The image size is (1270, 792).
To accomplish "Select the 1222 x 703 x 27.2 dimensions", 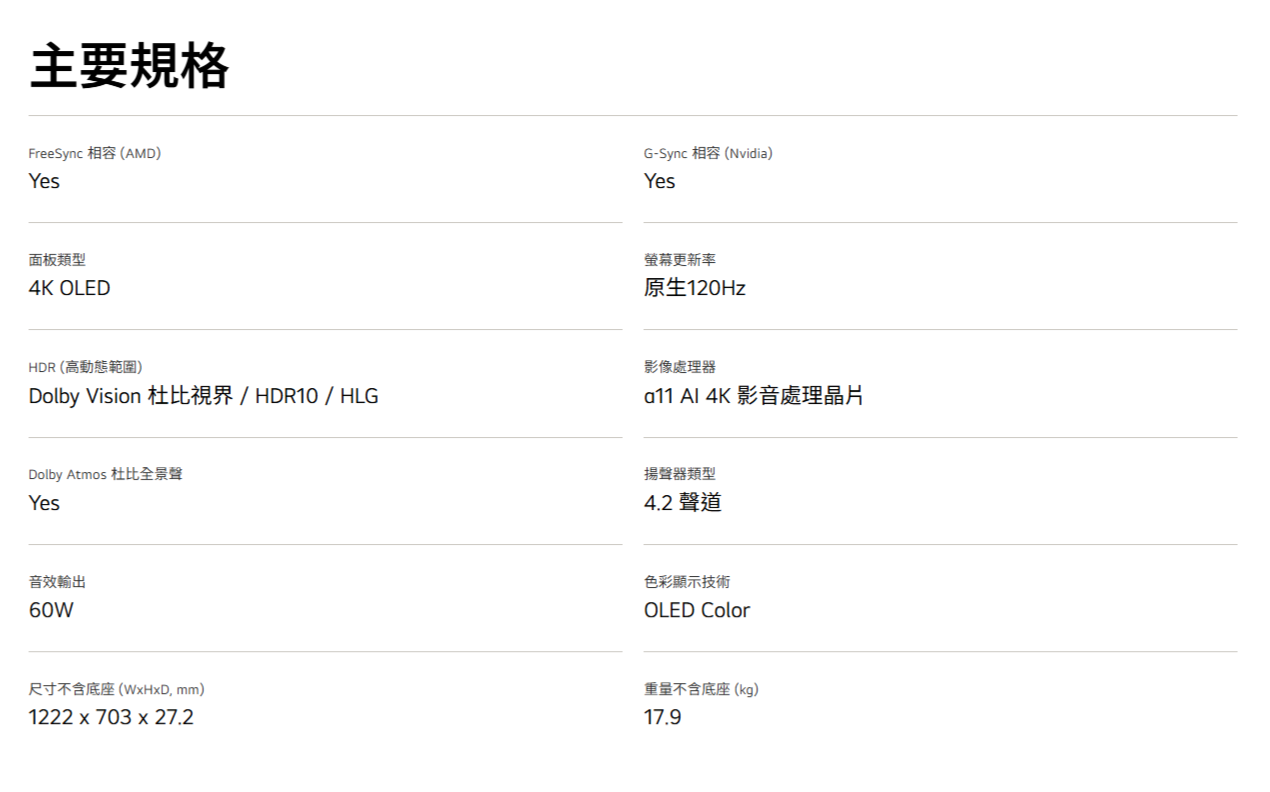I will pos(111,717).
